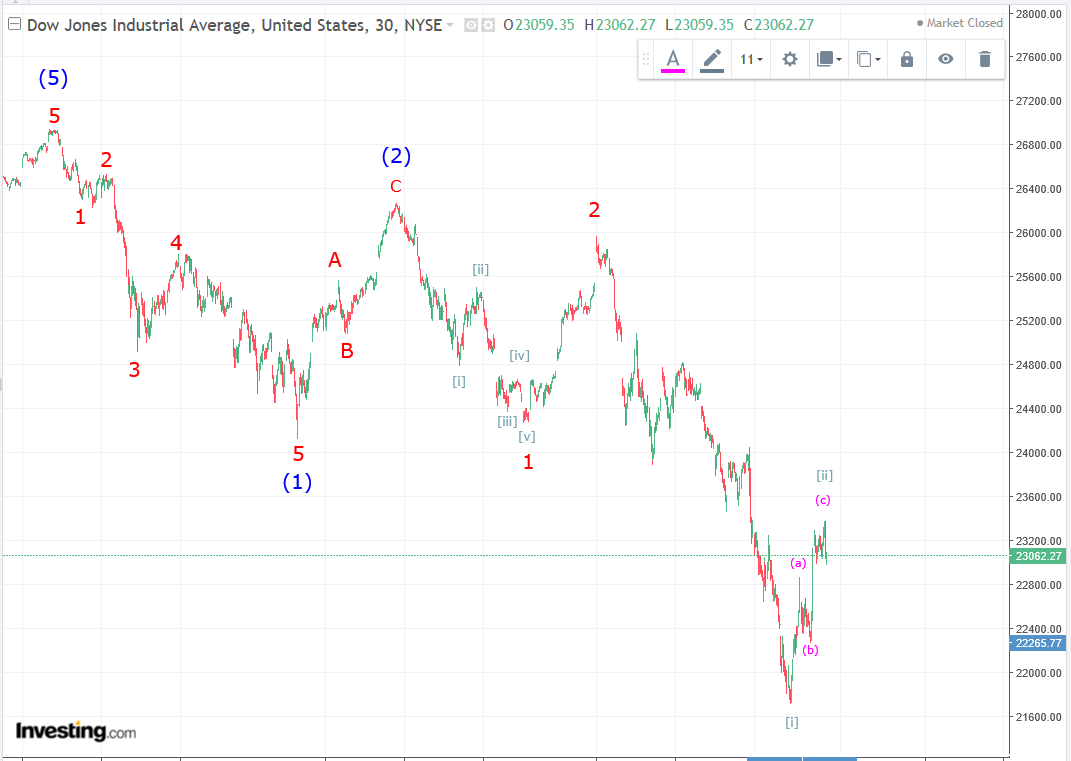Viewport: 1071px width, 761px height.
Task: Select the magenta (b) label
Action: pos(810,650)
